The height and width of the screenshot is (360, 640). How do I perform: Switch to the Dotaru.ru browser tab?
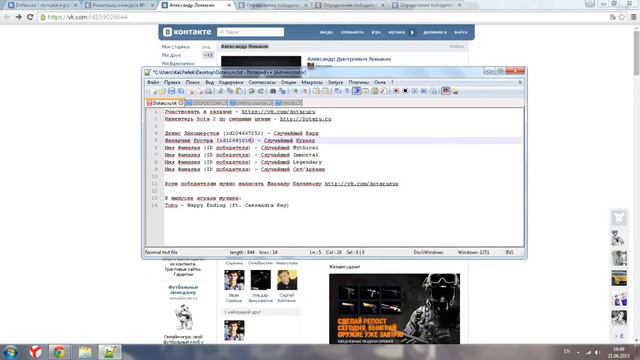42,5
